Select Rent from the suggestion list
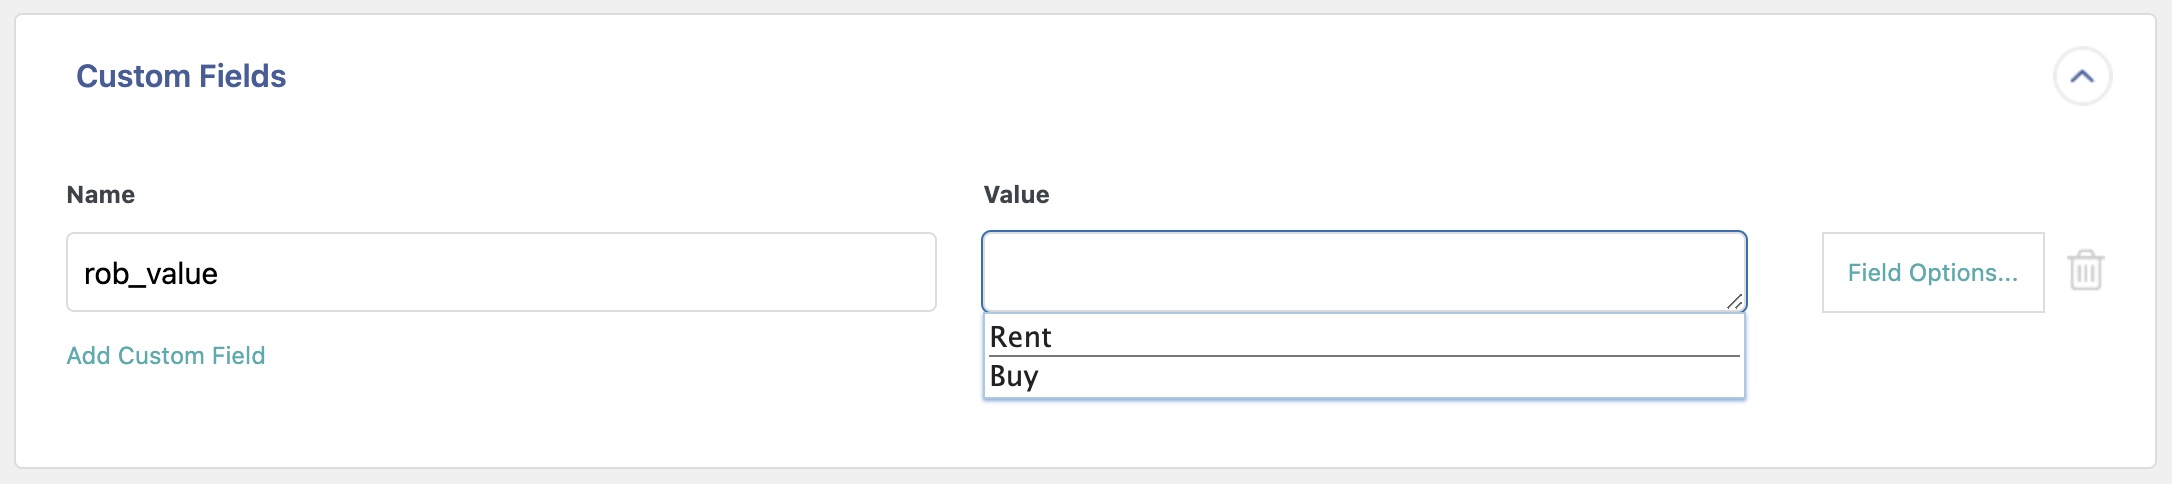 pyautogui.click(x=1364, y=337)
